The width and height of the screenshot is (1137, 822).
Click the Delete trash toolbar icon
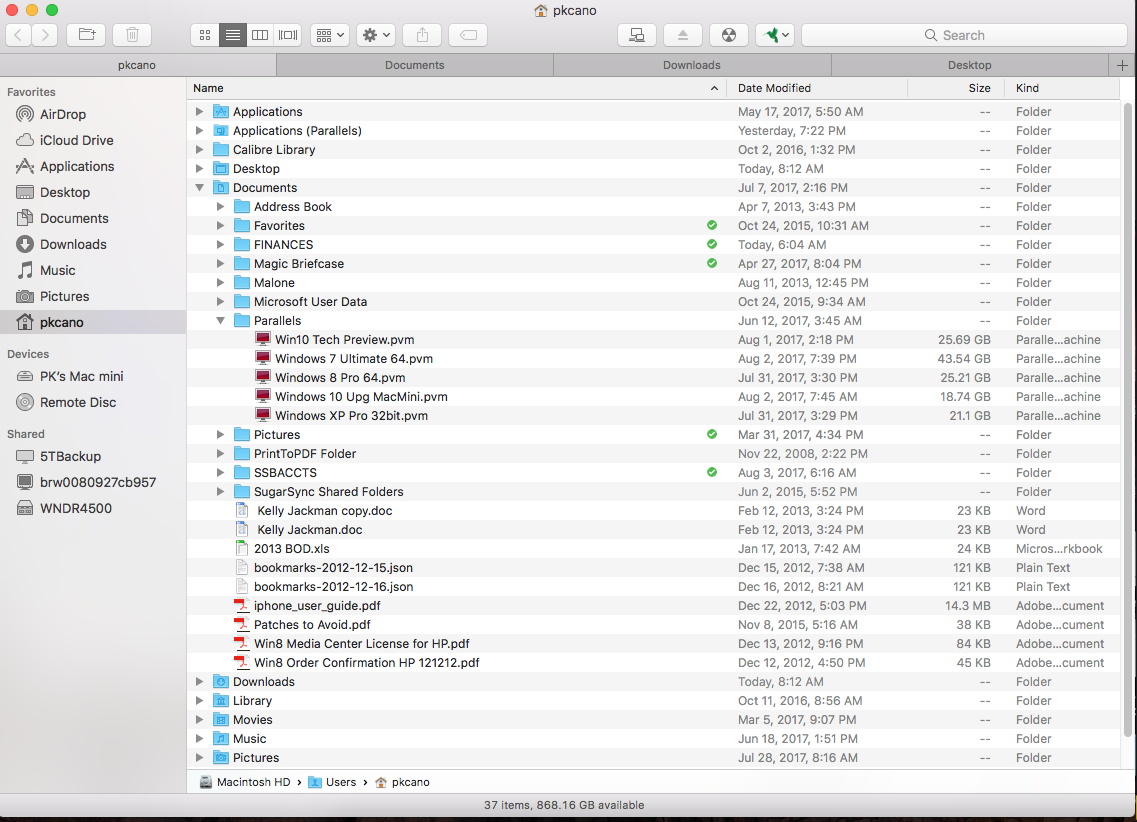click(132, 35)
